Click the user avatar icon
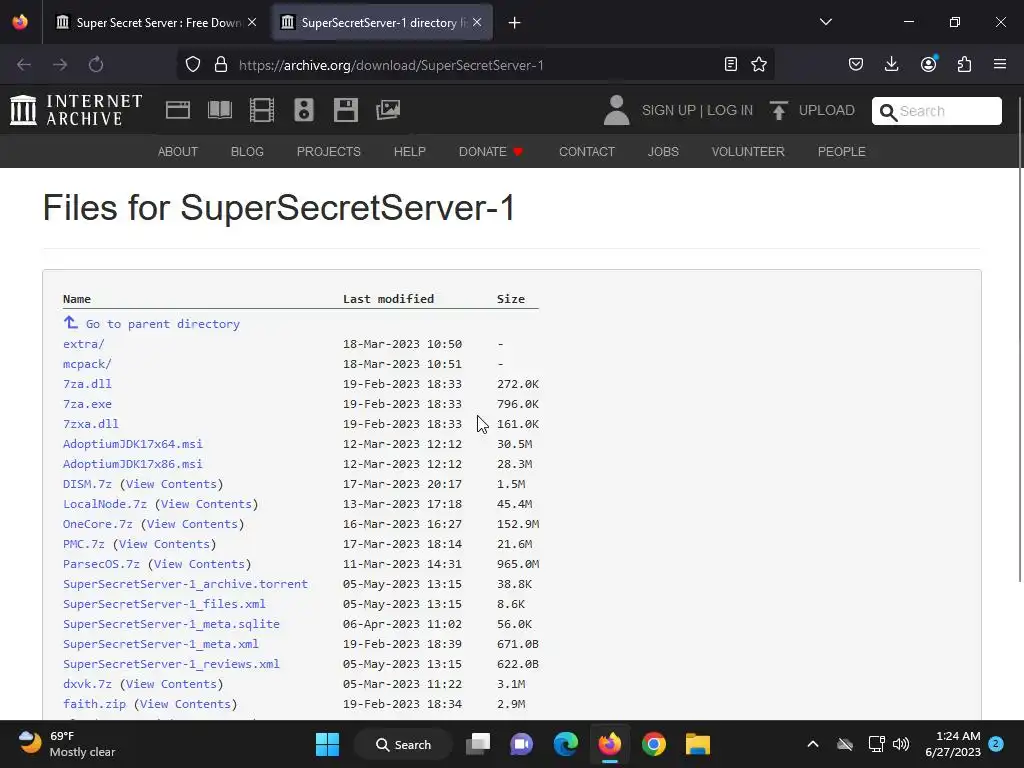Screen dimensions: 1024x768 point(616,110)
